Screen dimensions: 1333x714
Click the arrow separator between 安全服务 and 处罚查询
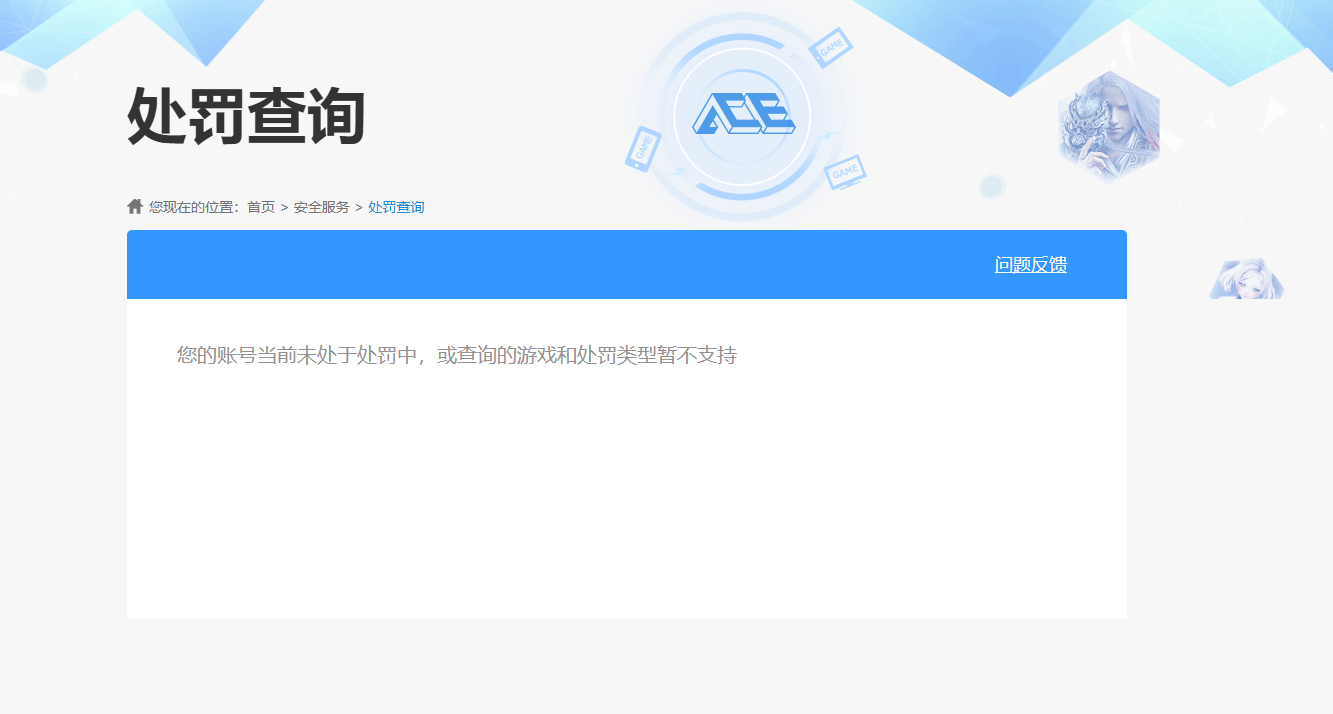tap(359, 207)
